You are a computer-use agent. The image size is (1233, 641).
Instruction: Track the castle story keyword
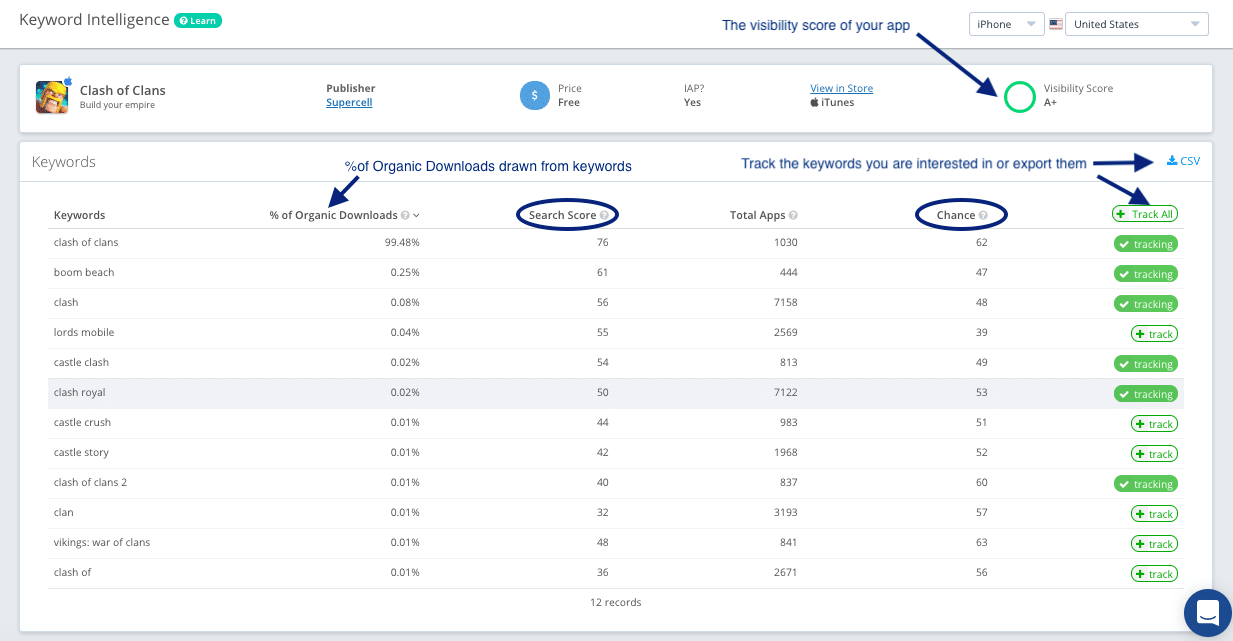coord(1154,454)
